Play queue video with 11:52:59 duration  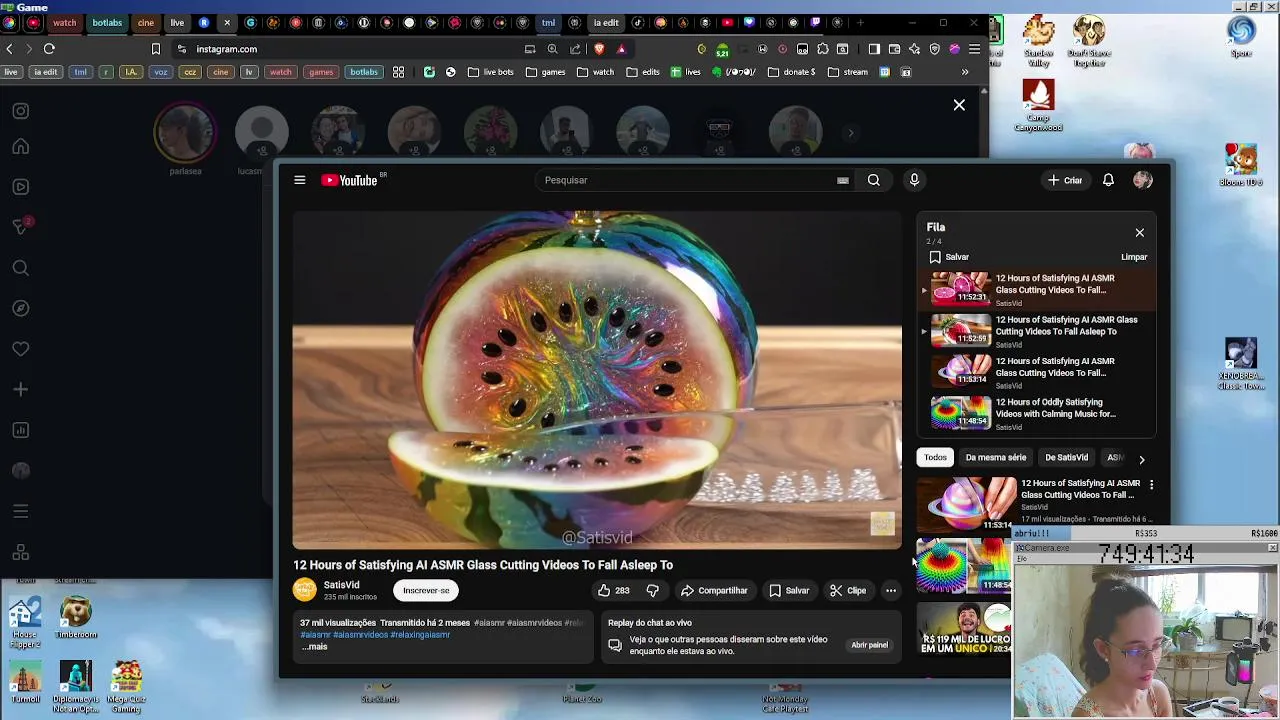tap(1036, 331)
